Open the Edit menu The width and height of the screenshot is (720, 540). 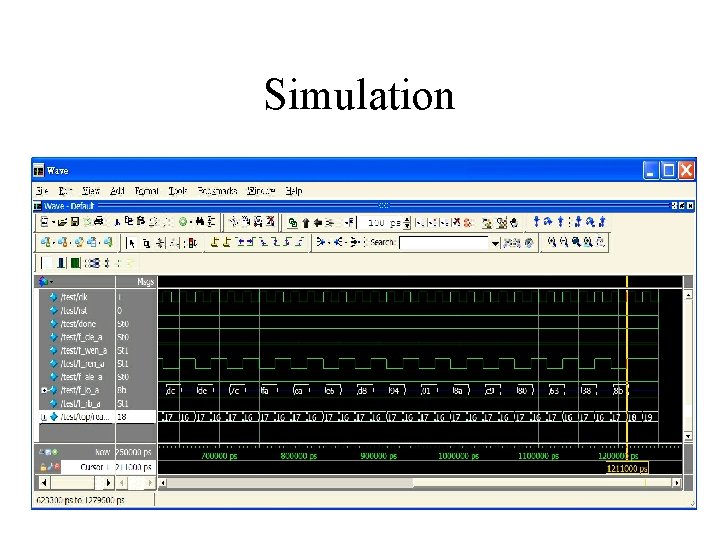(x=65, y=191)
